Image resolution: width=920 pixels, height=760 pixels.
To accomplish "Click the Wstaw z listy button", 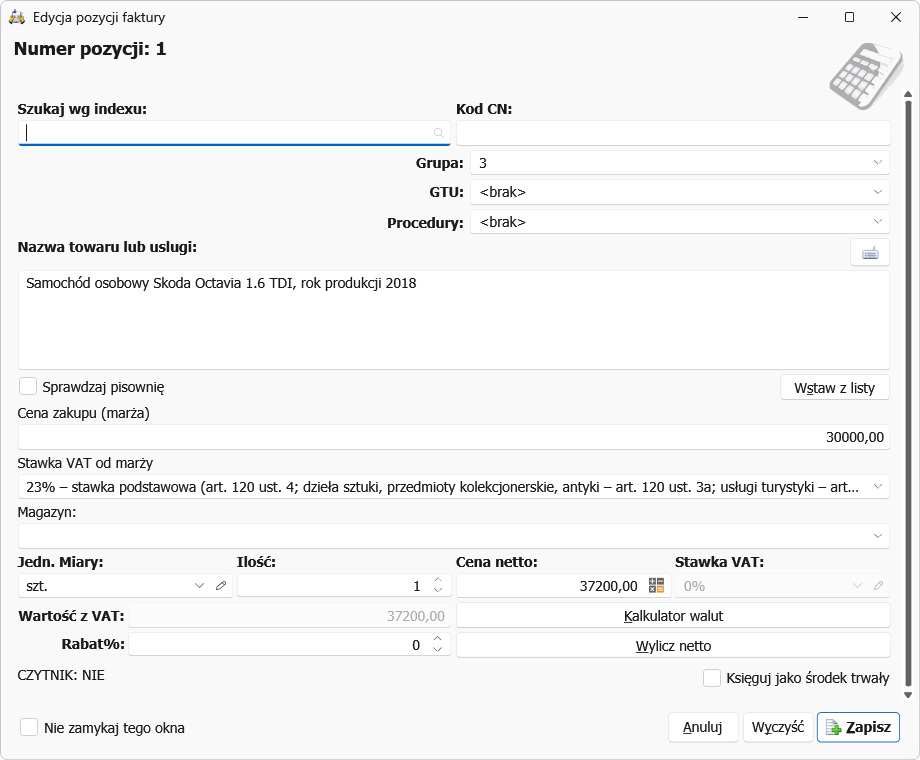I will 834,388.
